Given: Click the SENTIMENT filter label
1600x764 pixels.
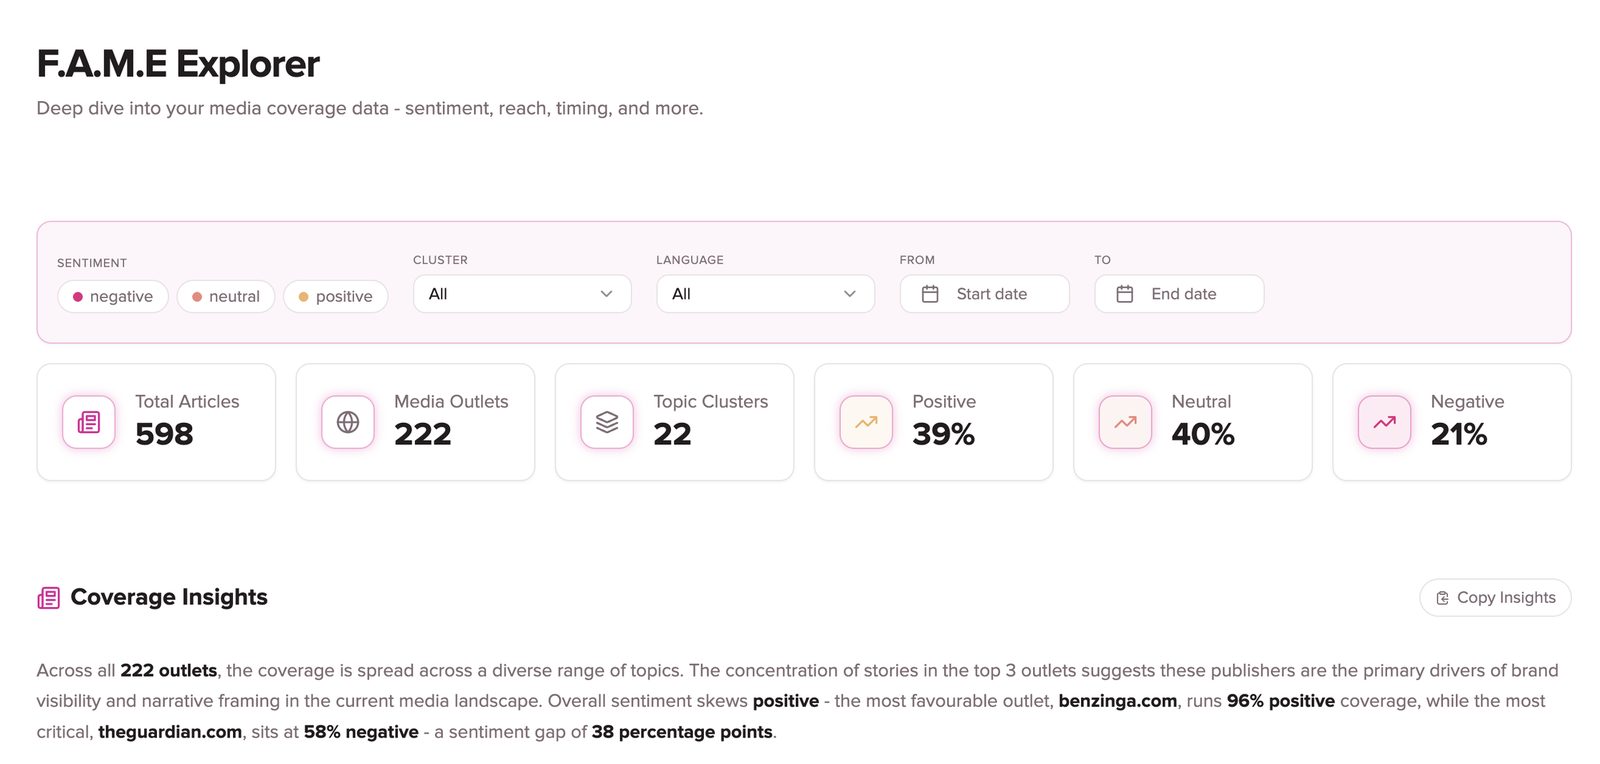Looking at the screenshot, I should [x=92, y=263].
